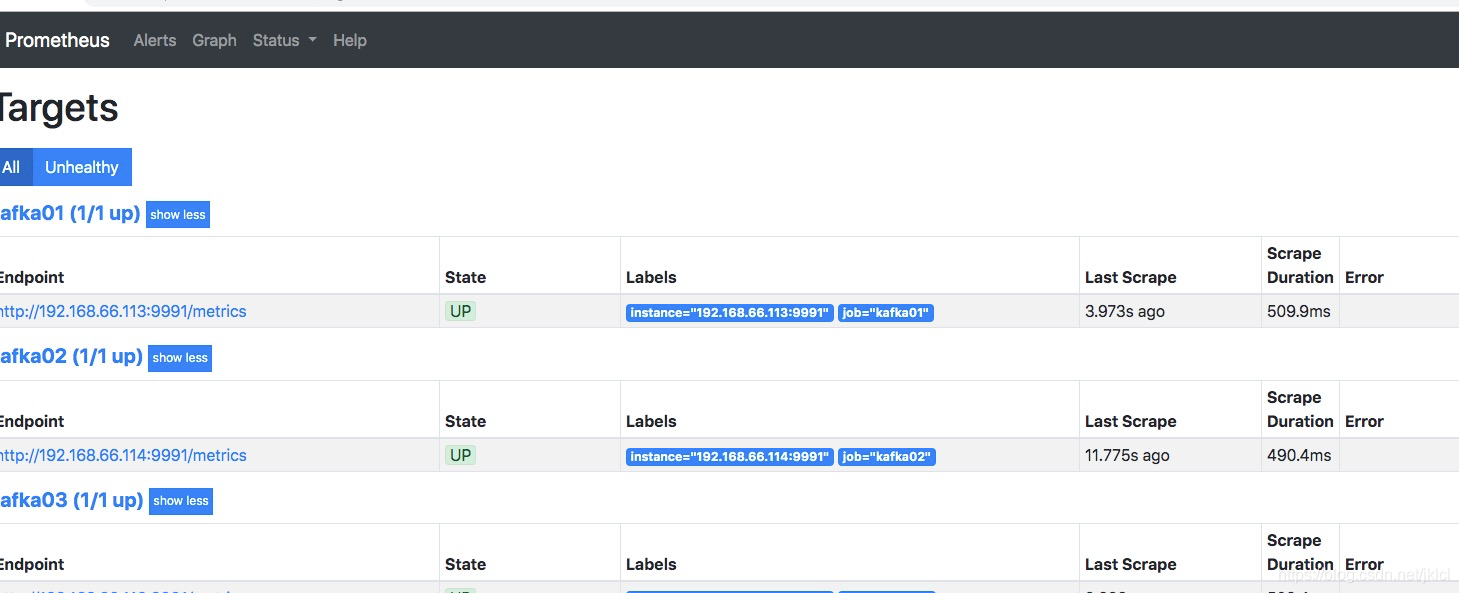Select the All targets filter
The image size is (1459, 593).
pyautogui.click(x=14, y=167)
